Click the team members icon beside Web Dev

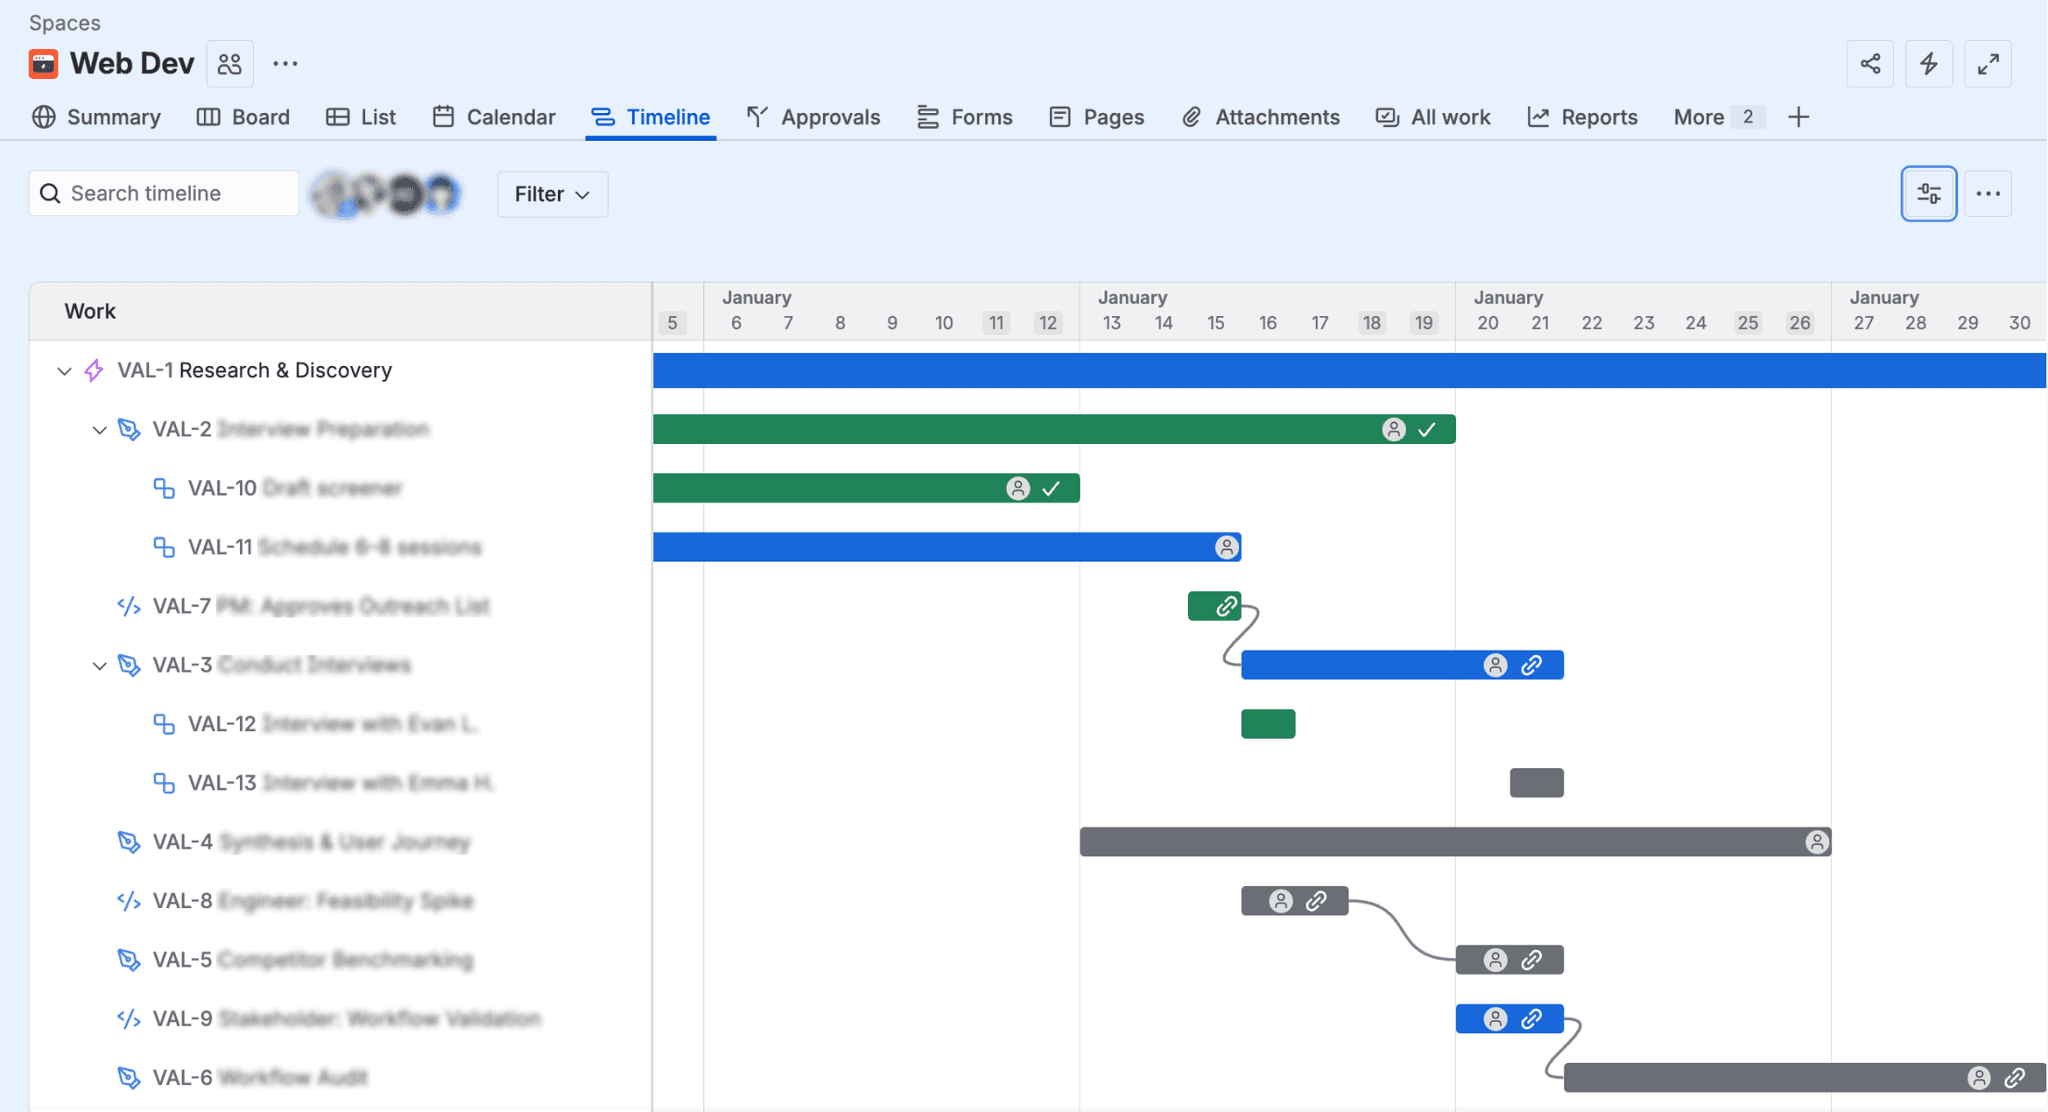[230, 64]
